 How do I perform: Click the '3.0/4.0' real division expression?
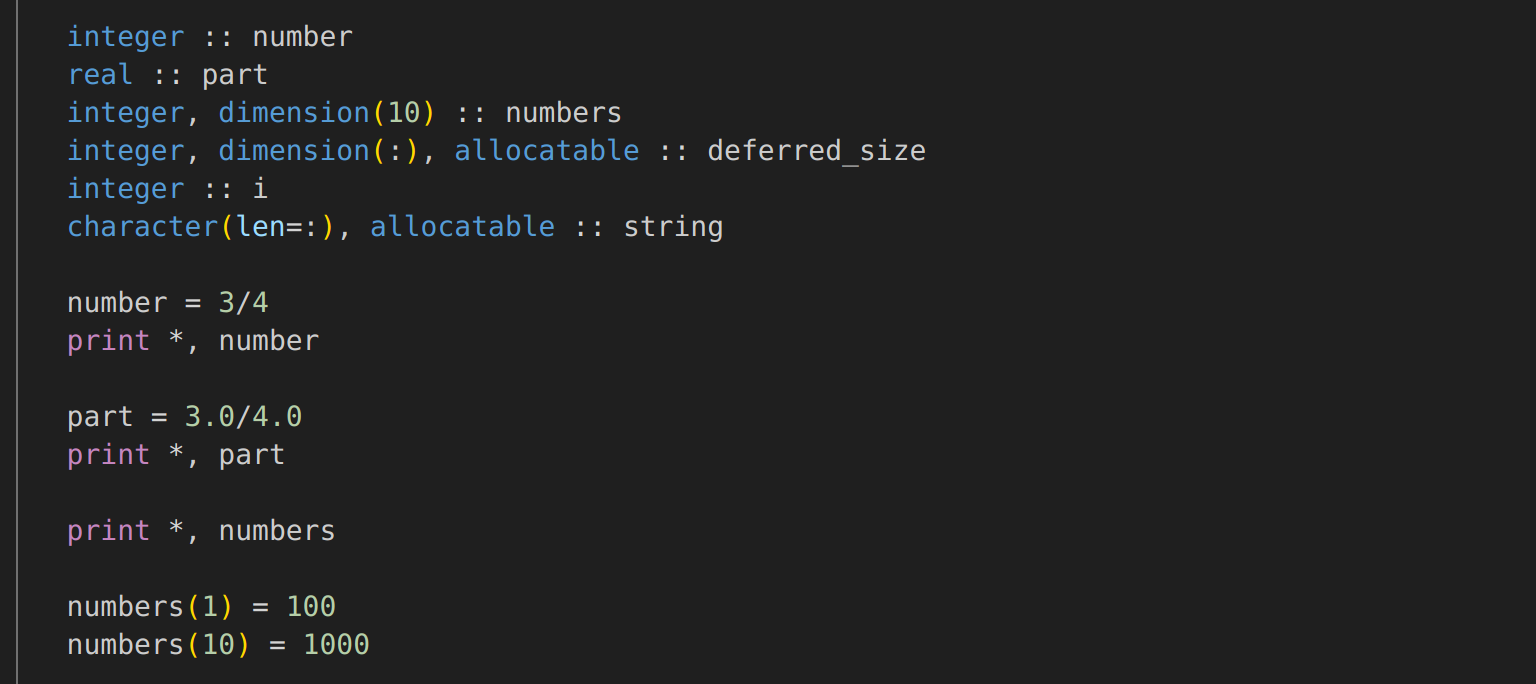243,417
